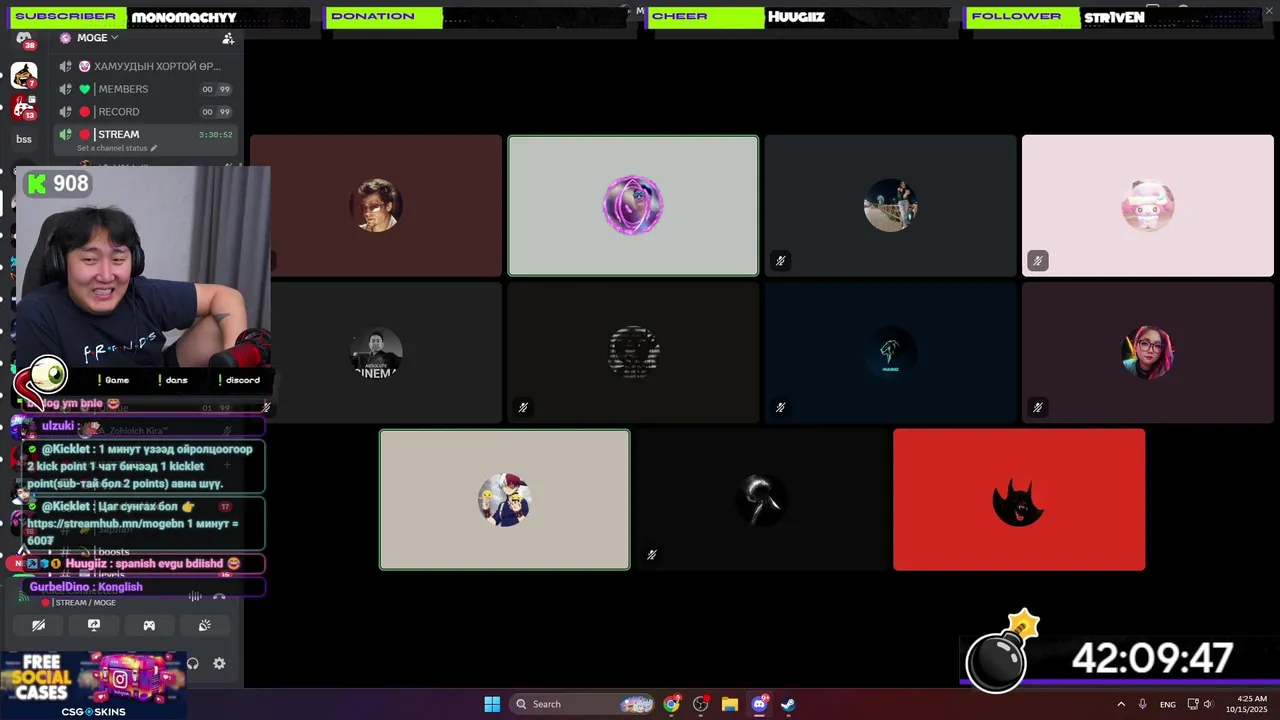Toggle deafen headphones icon
Viewport: 1280px width, 720px height.
(193, 663)
